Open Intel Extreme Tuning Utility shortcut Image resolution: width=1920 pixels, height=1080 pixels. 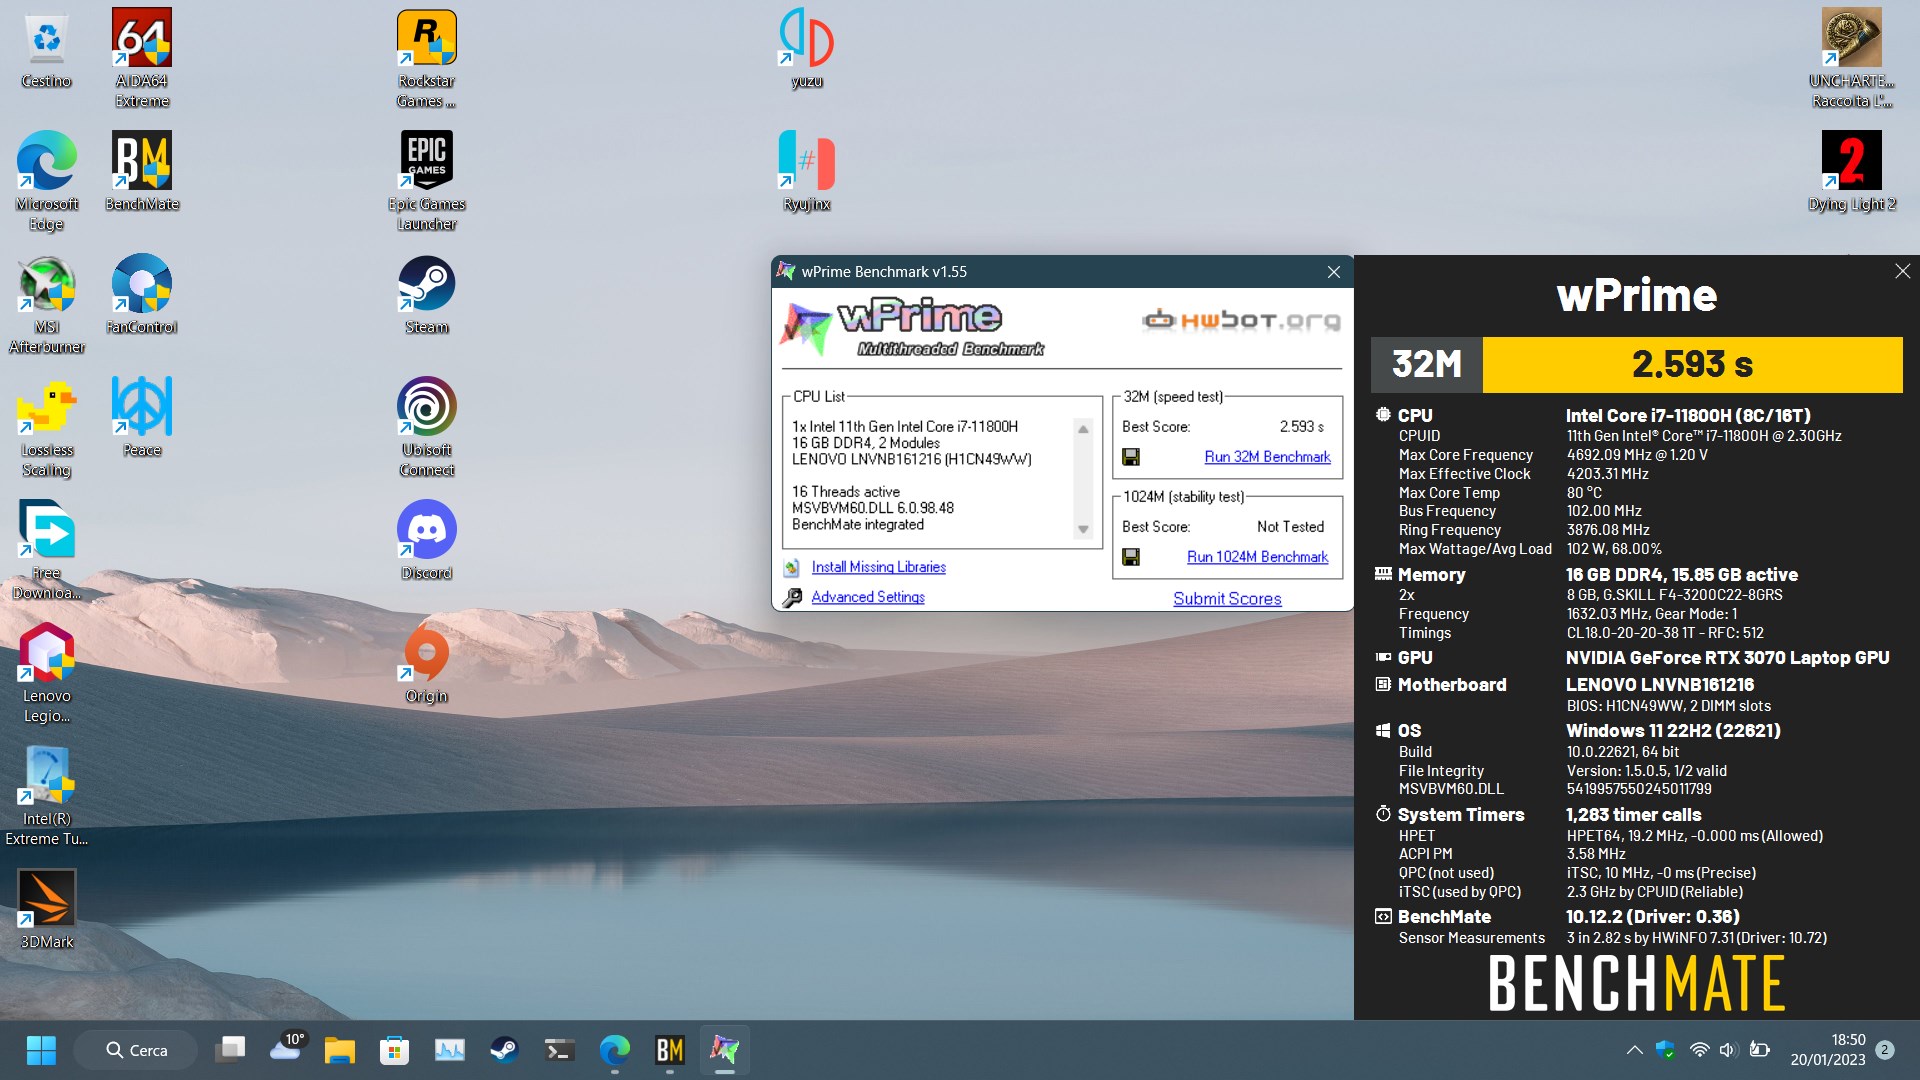pos(46,797)
